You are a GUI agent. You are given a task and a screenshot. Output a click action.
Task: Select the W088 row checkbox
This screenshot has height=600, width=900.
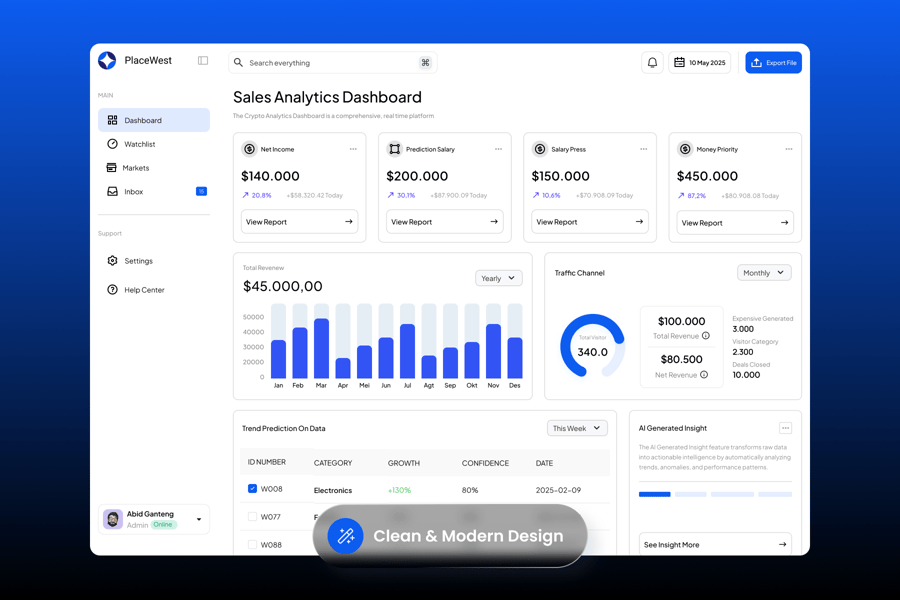pos(252,545)
